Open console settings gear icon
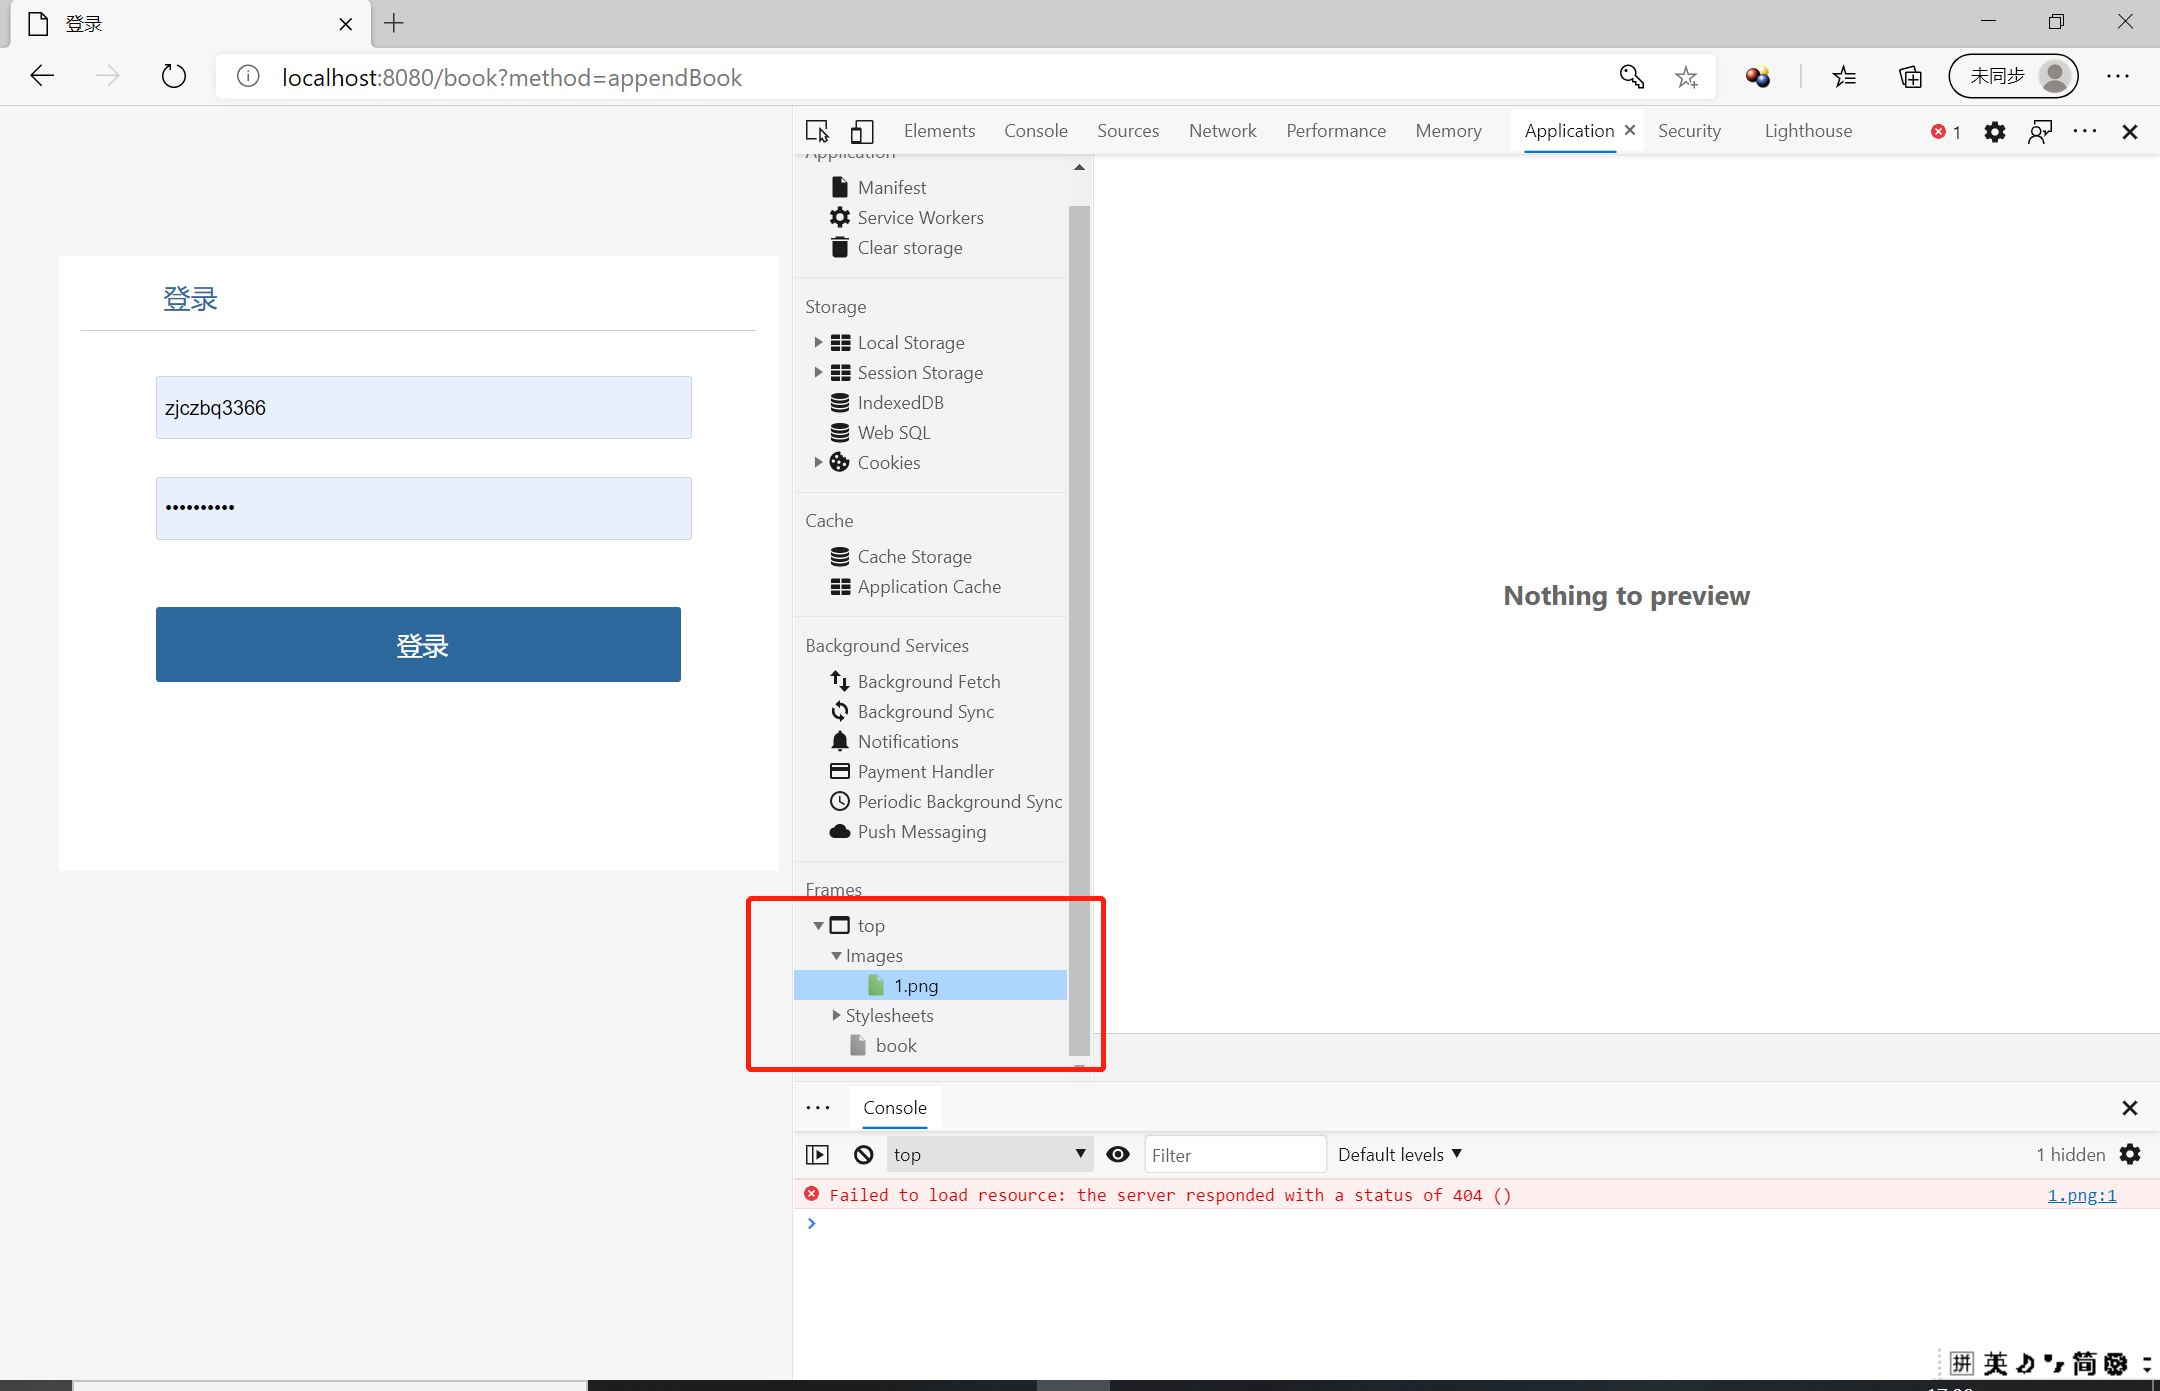This screenshot has height=1391, width=2160. coord(2130,1154)
